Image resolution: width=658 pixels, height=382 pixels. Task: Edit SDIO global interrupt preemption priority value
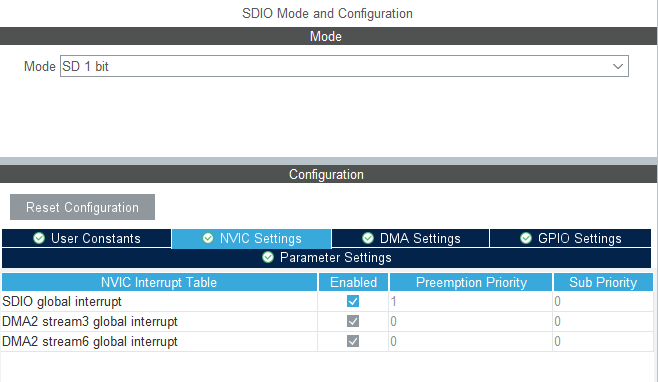coord(470,301)
